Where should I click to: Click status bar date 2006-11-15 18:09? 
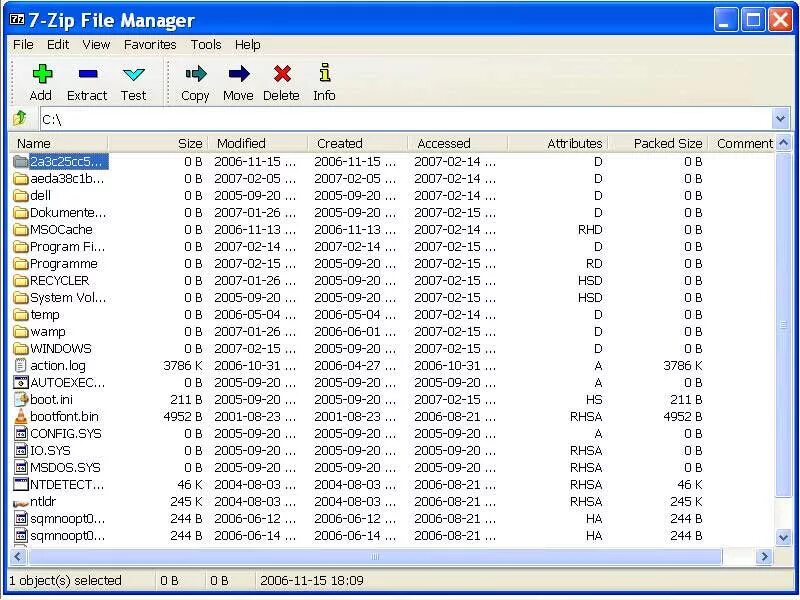(x=312, y=581)
